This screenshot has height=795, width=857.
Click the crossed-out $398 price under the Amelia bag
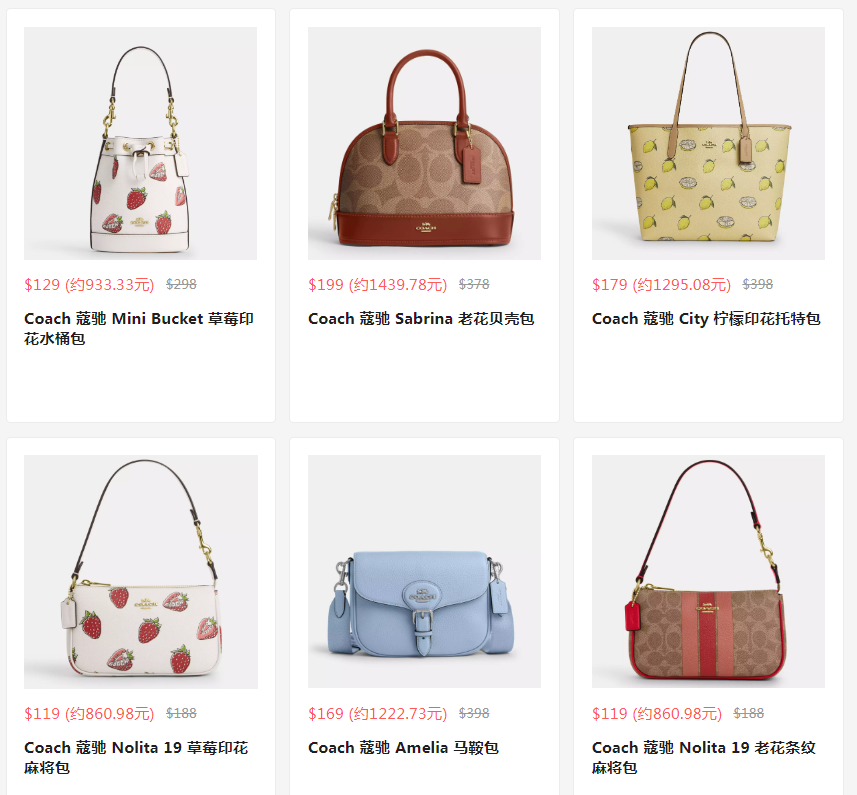pyautogui.click(x=474, y=713)
